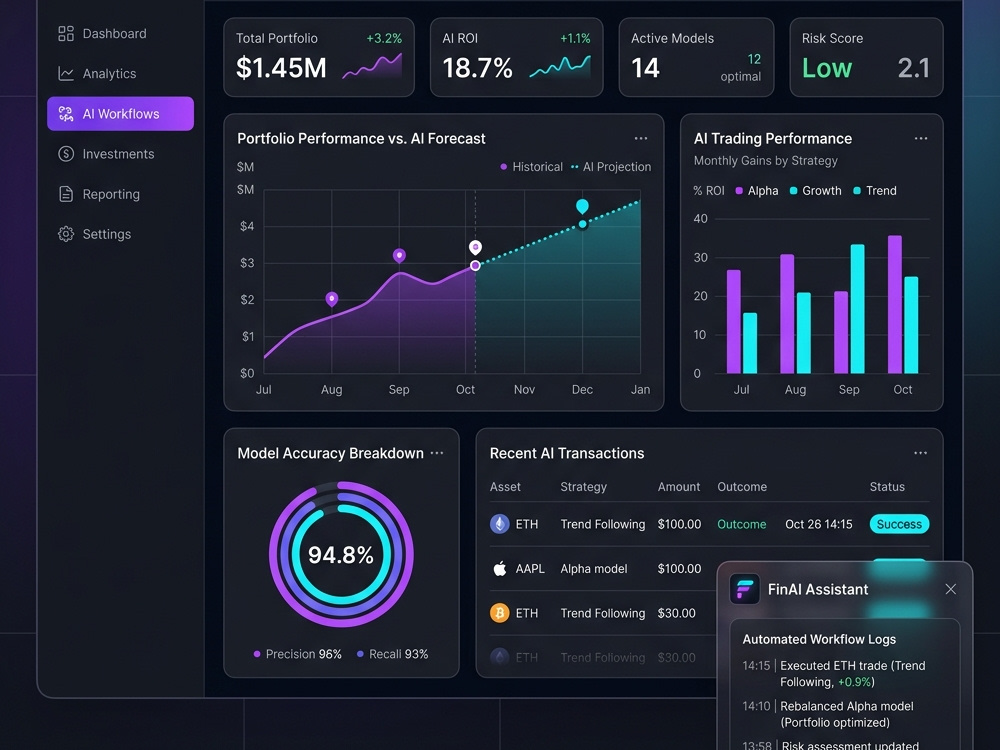Click the 14:15 Executed ETH trade log
1000x750 pixels.
834,673
